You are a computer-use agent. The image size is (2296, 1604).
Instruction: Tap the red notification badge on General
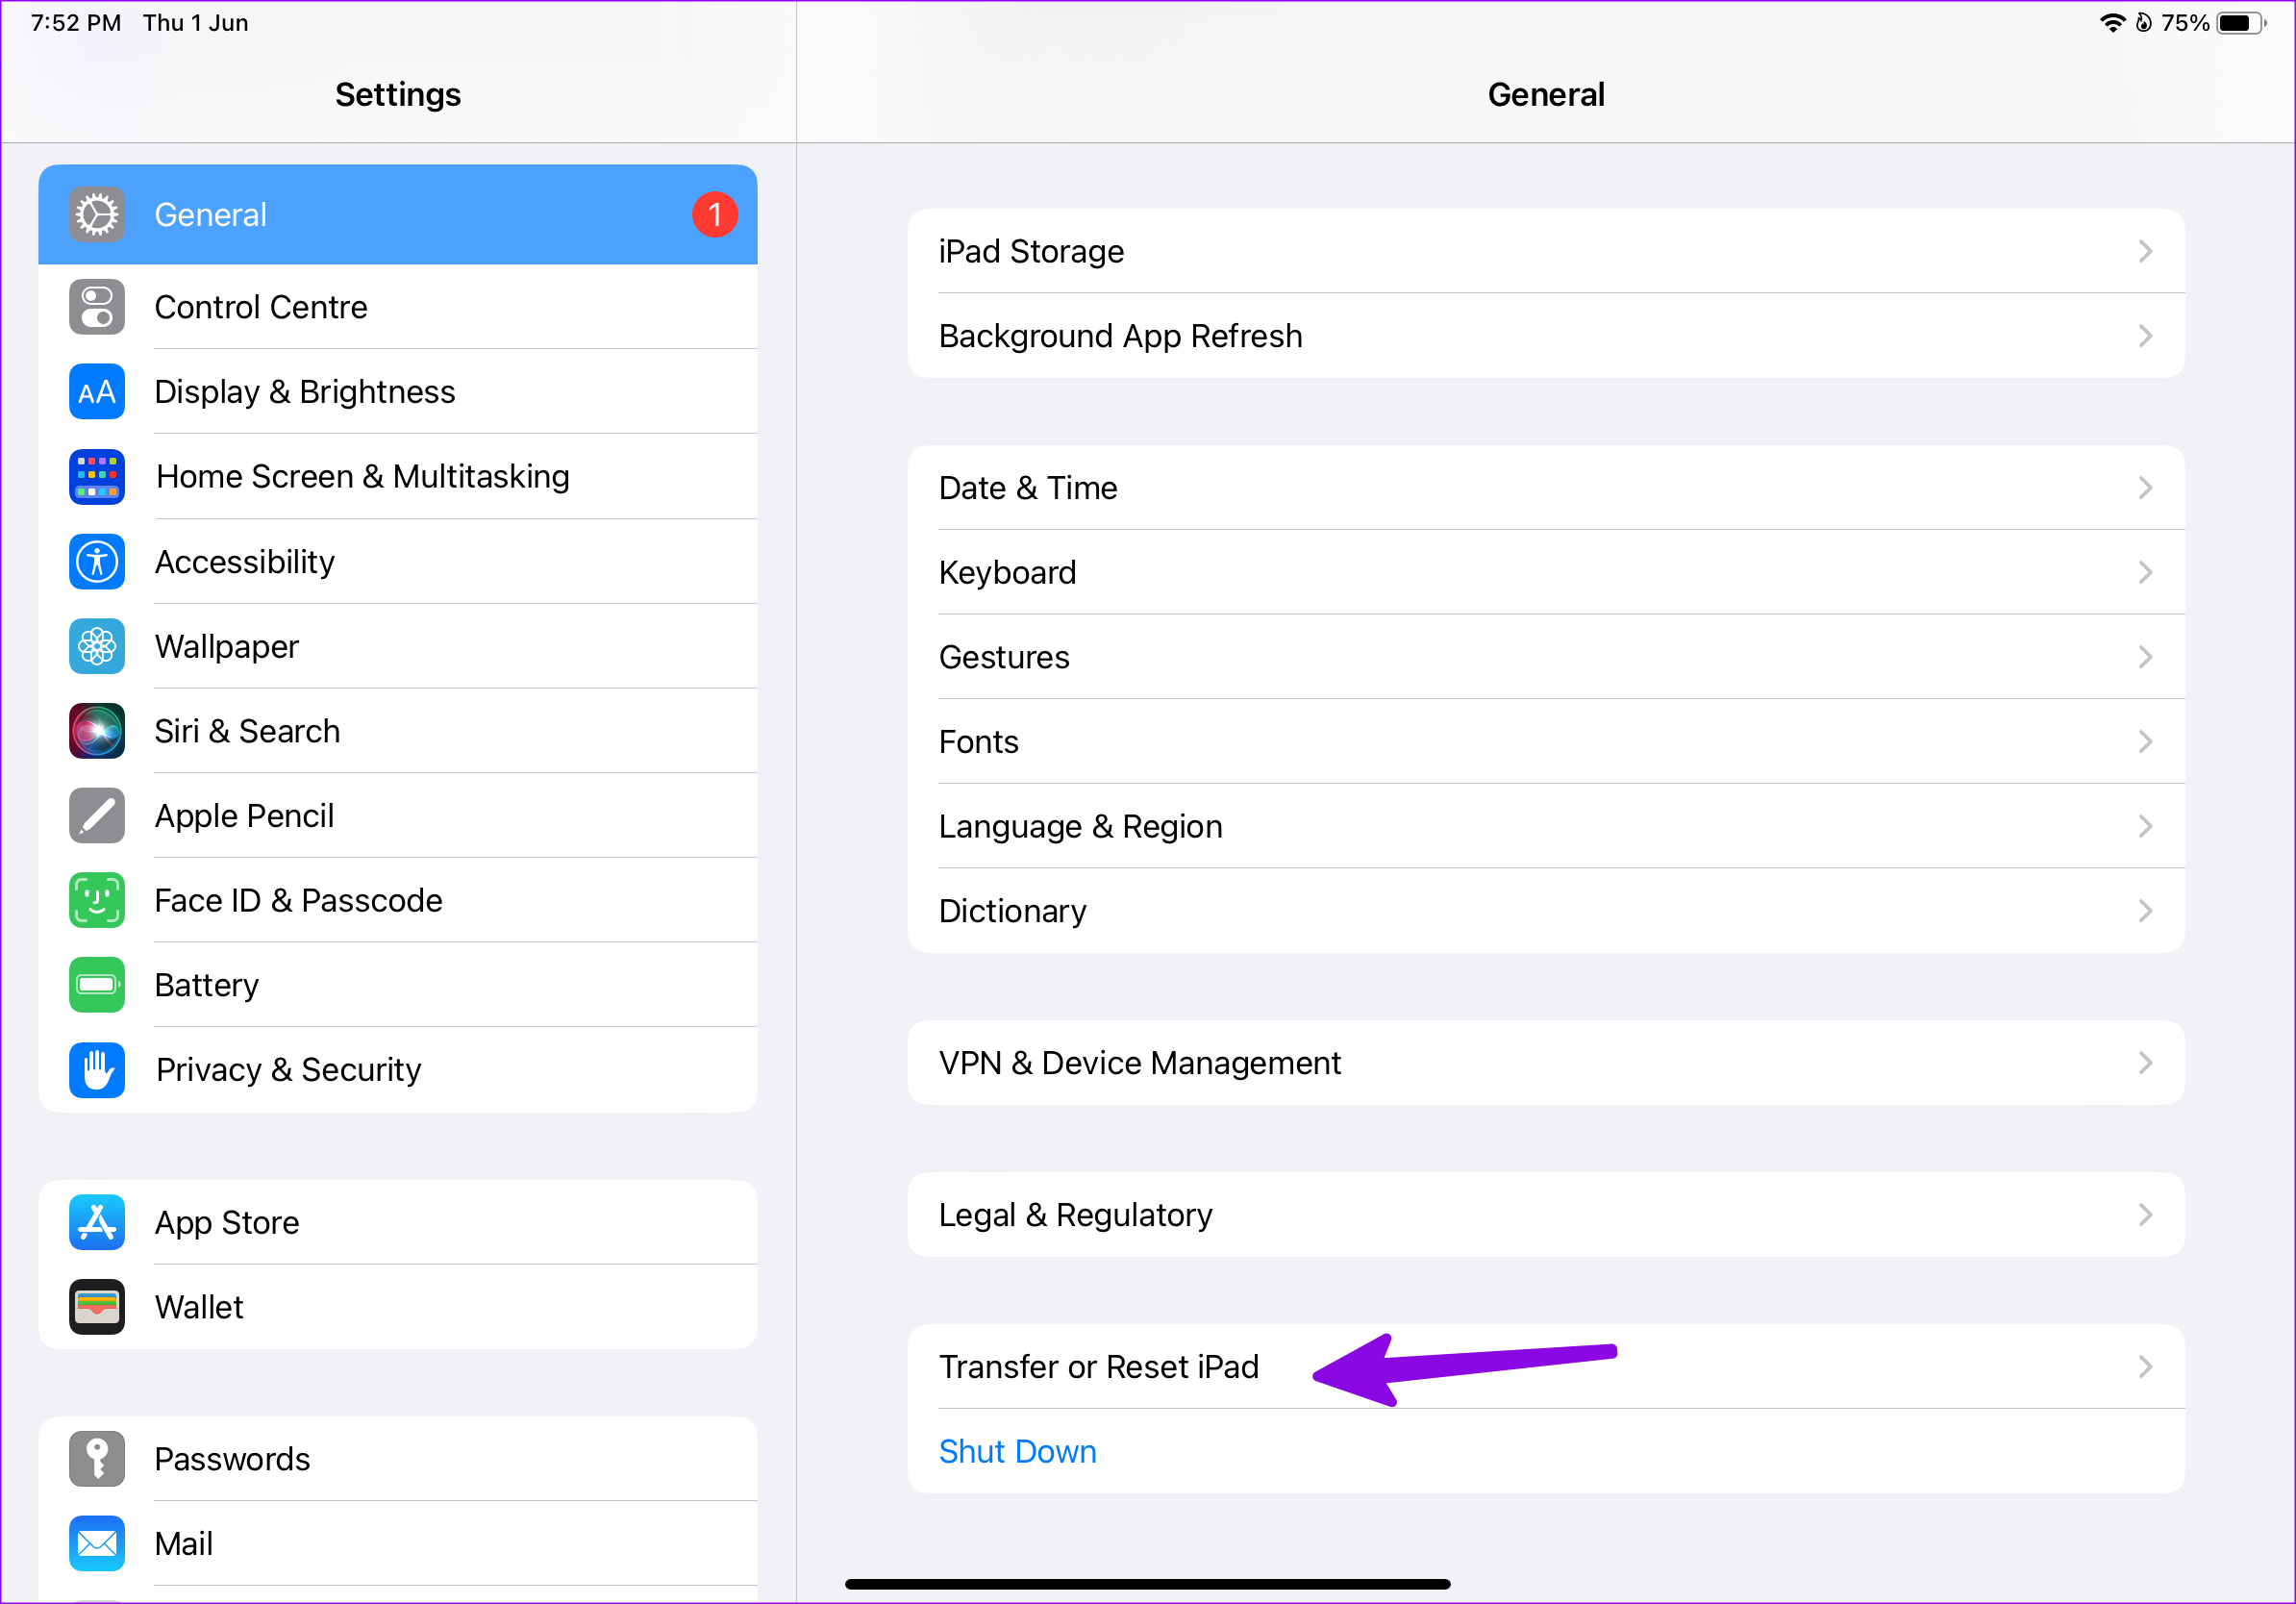(714, 214)
